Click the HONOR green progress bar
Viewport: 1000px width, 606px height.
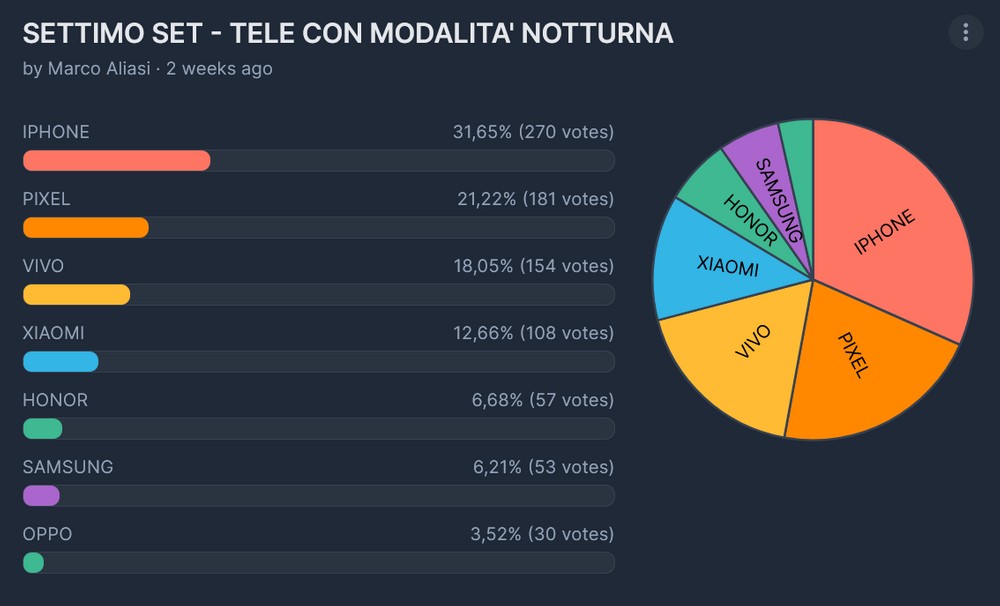click(43, 429)
